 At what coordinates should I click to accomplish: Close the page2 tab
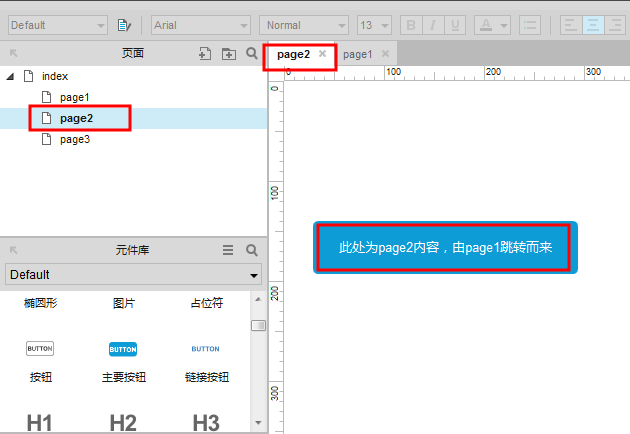[x=322, y=53]
